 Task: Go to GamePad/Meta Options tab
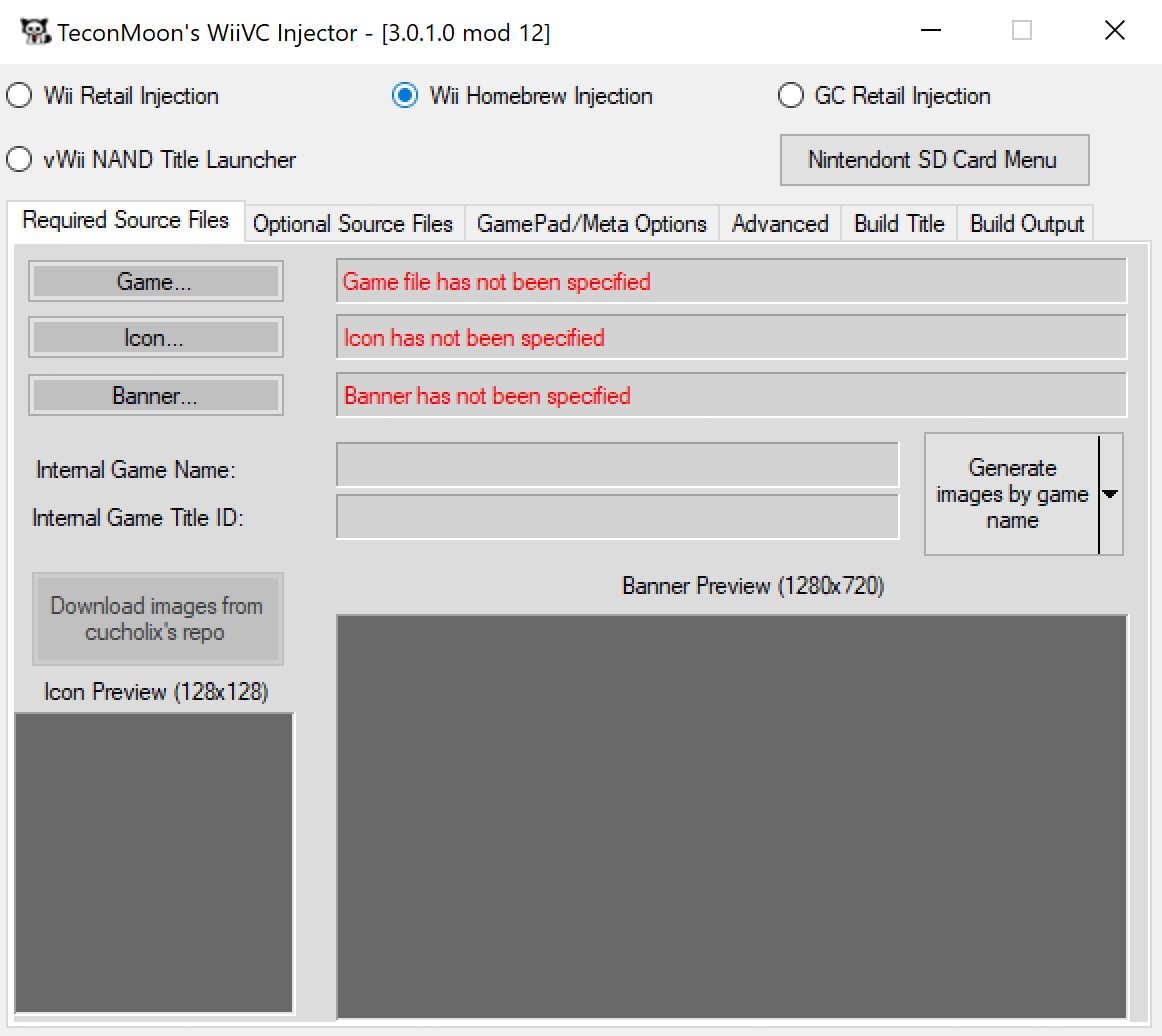click(x=591, y=224)
